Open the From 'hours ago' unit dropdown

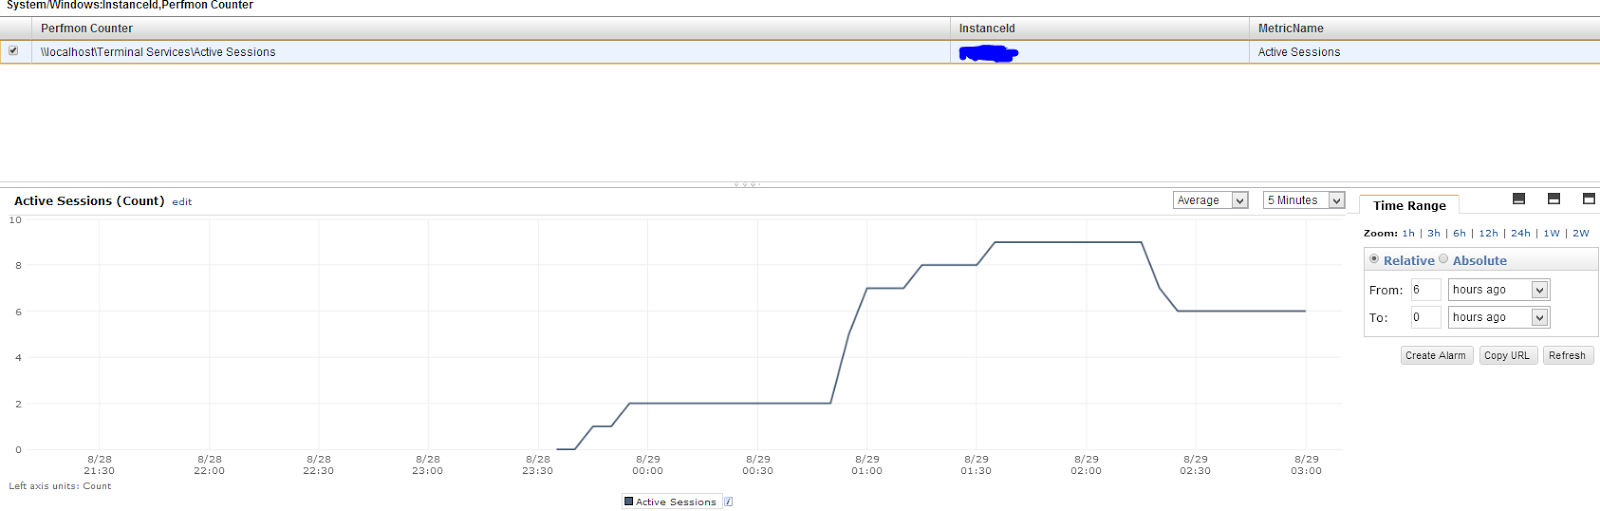coord(1498,290)
